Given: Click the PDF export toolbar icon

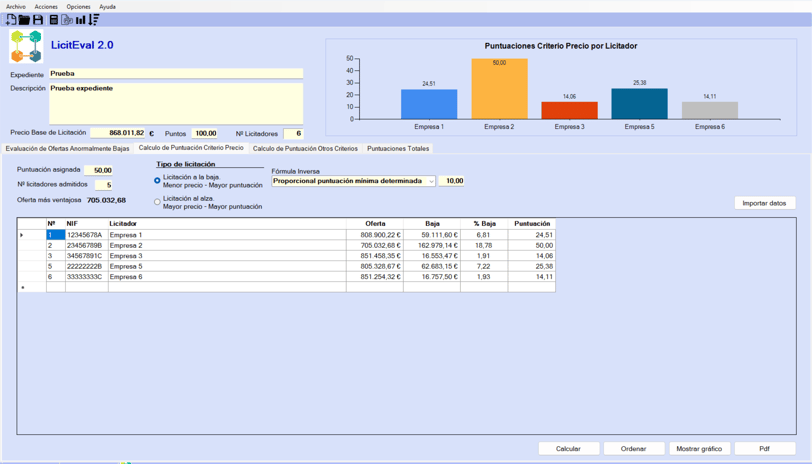Looking at the screenshot, I should [67, 20].
